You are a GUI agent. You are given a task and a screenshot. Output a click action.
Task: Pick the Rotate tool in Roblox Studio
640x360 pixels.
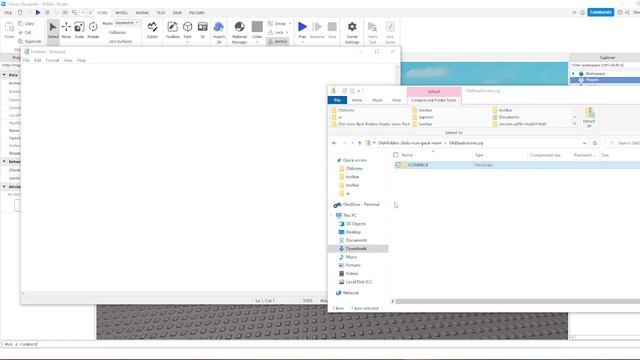93,30
